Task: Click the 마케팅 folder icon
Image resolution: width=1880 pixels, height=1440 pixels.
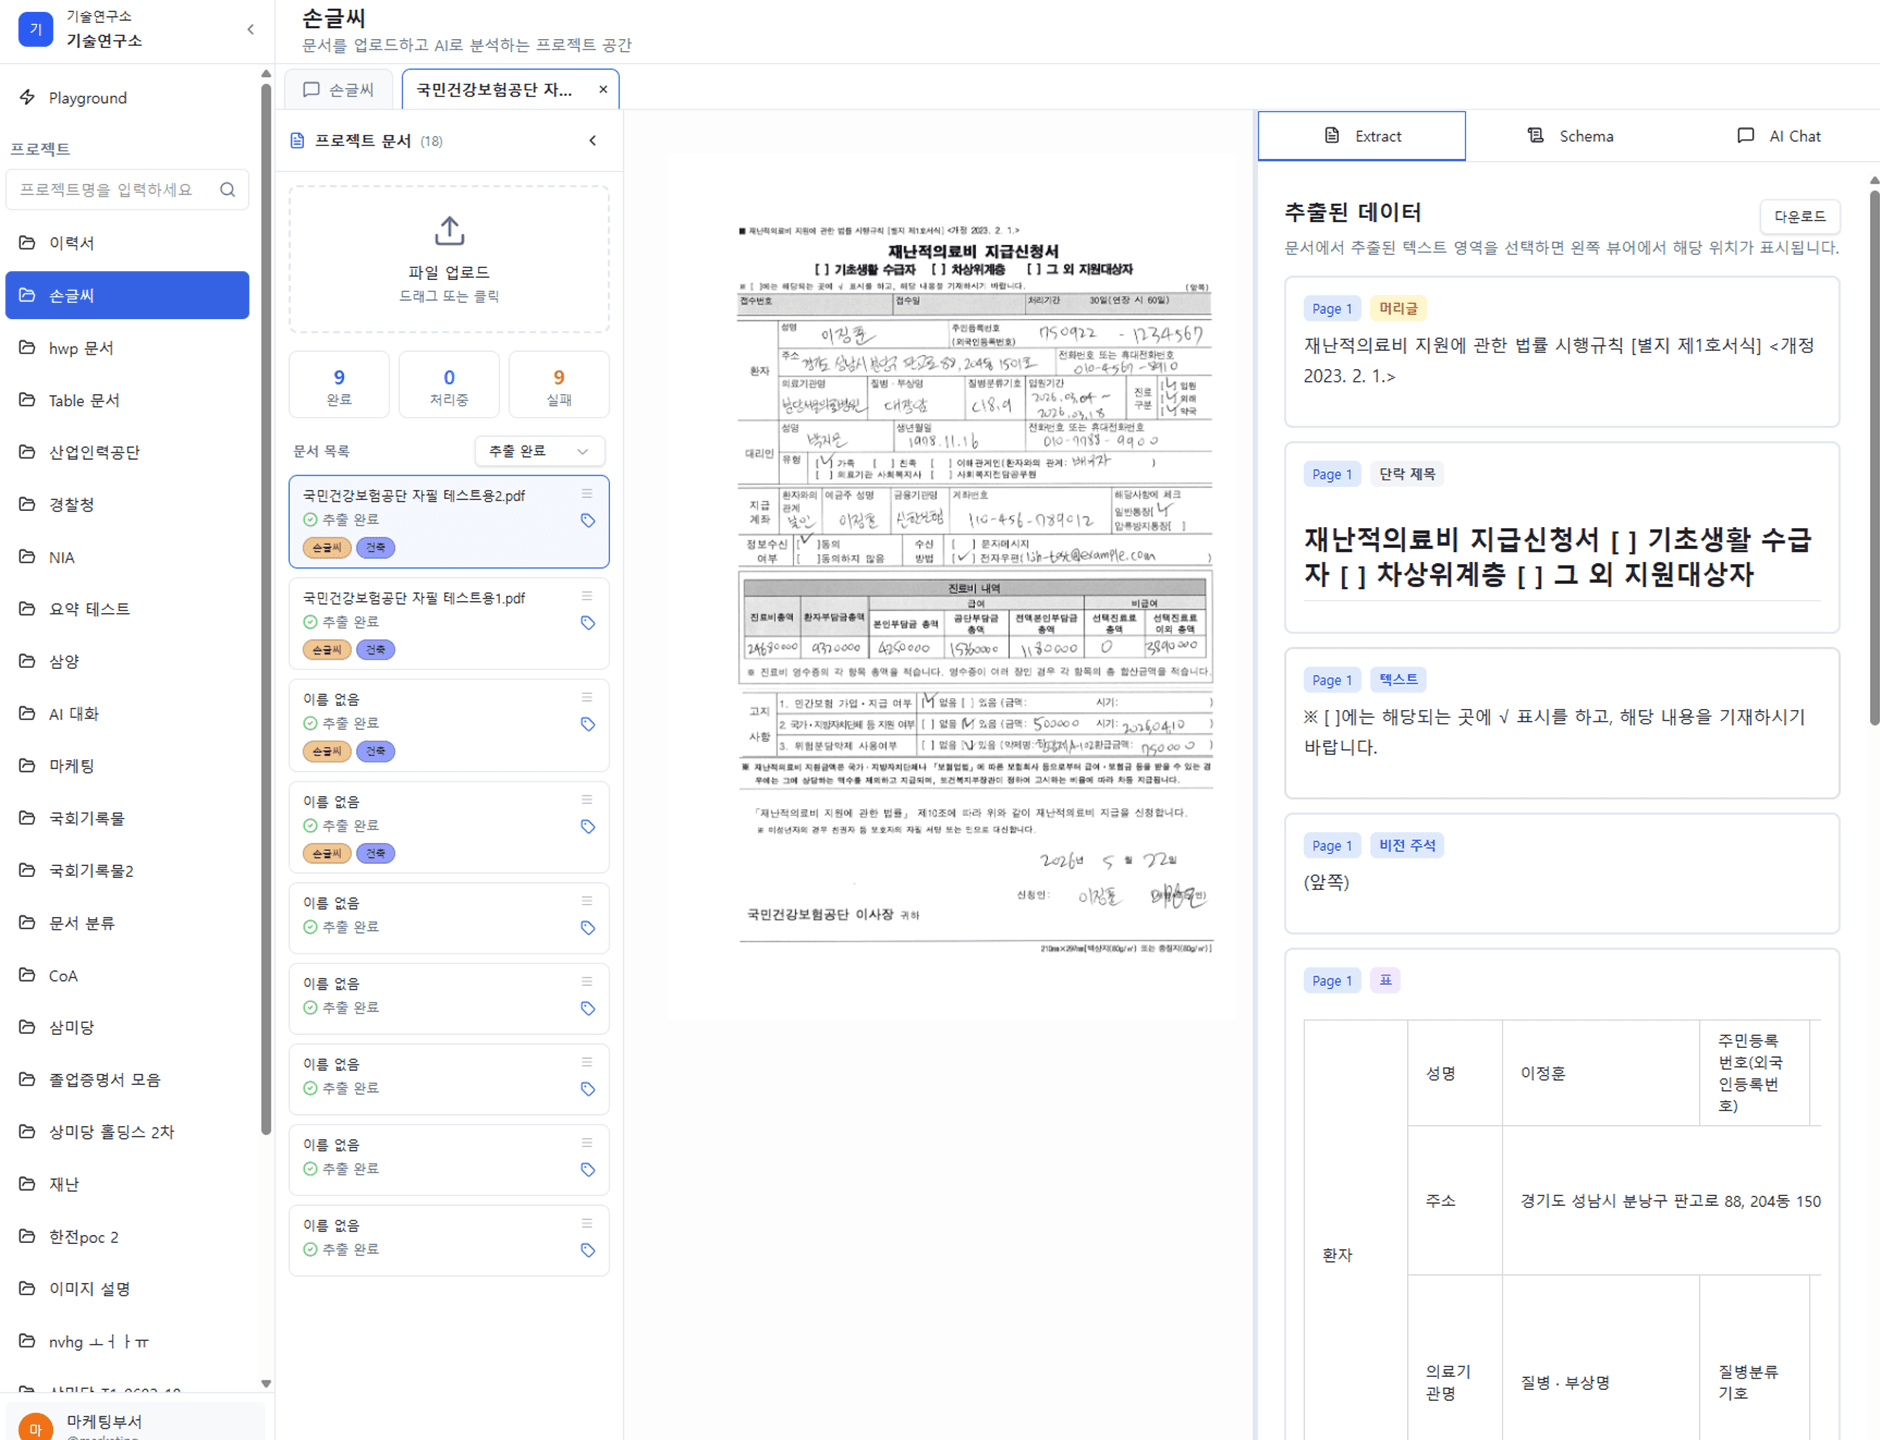Action: coord(27,765)
